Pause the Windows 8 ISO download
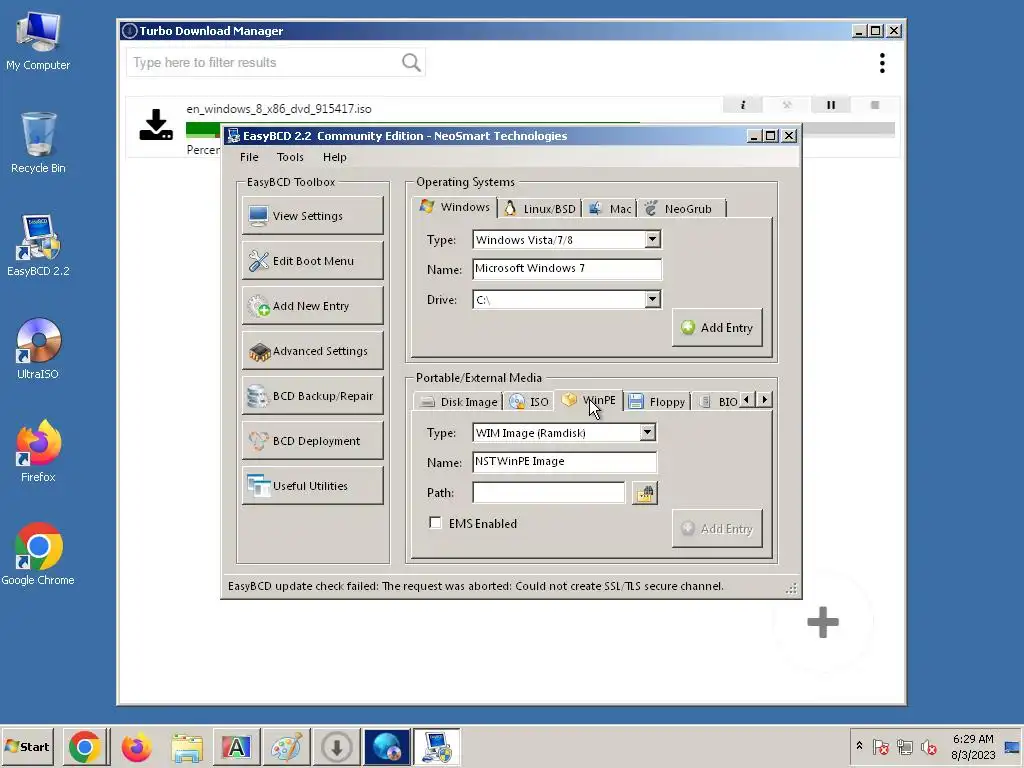 [831, 105]
